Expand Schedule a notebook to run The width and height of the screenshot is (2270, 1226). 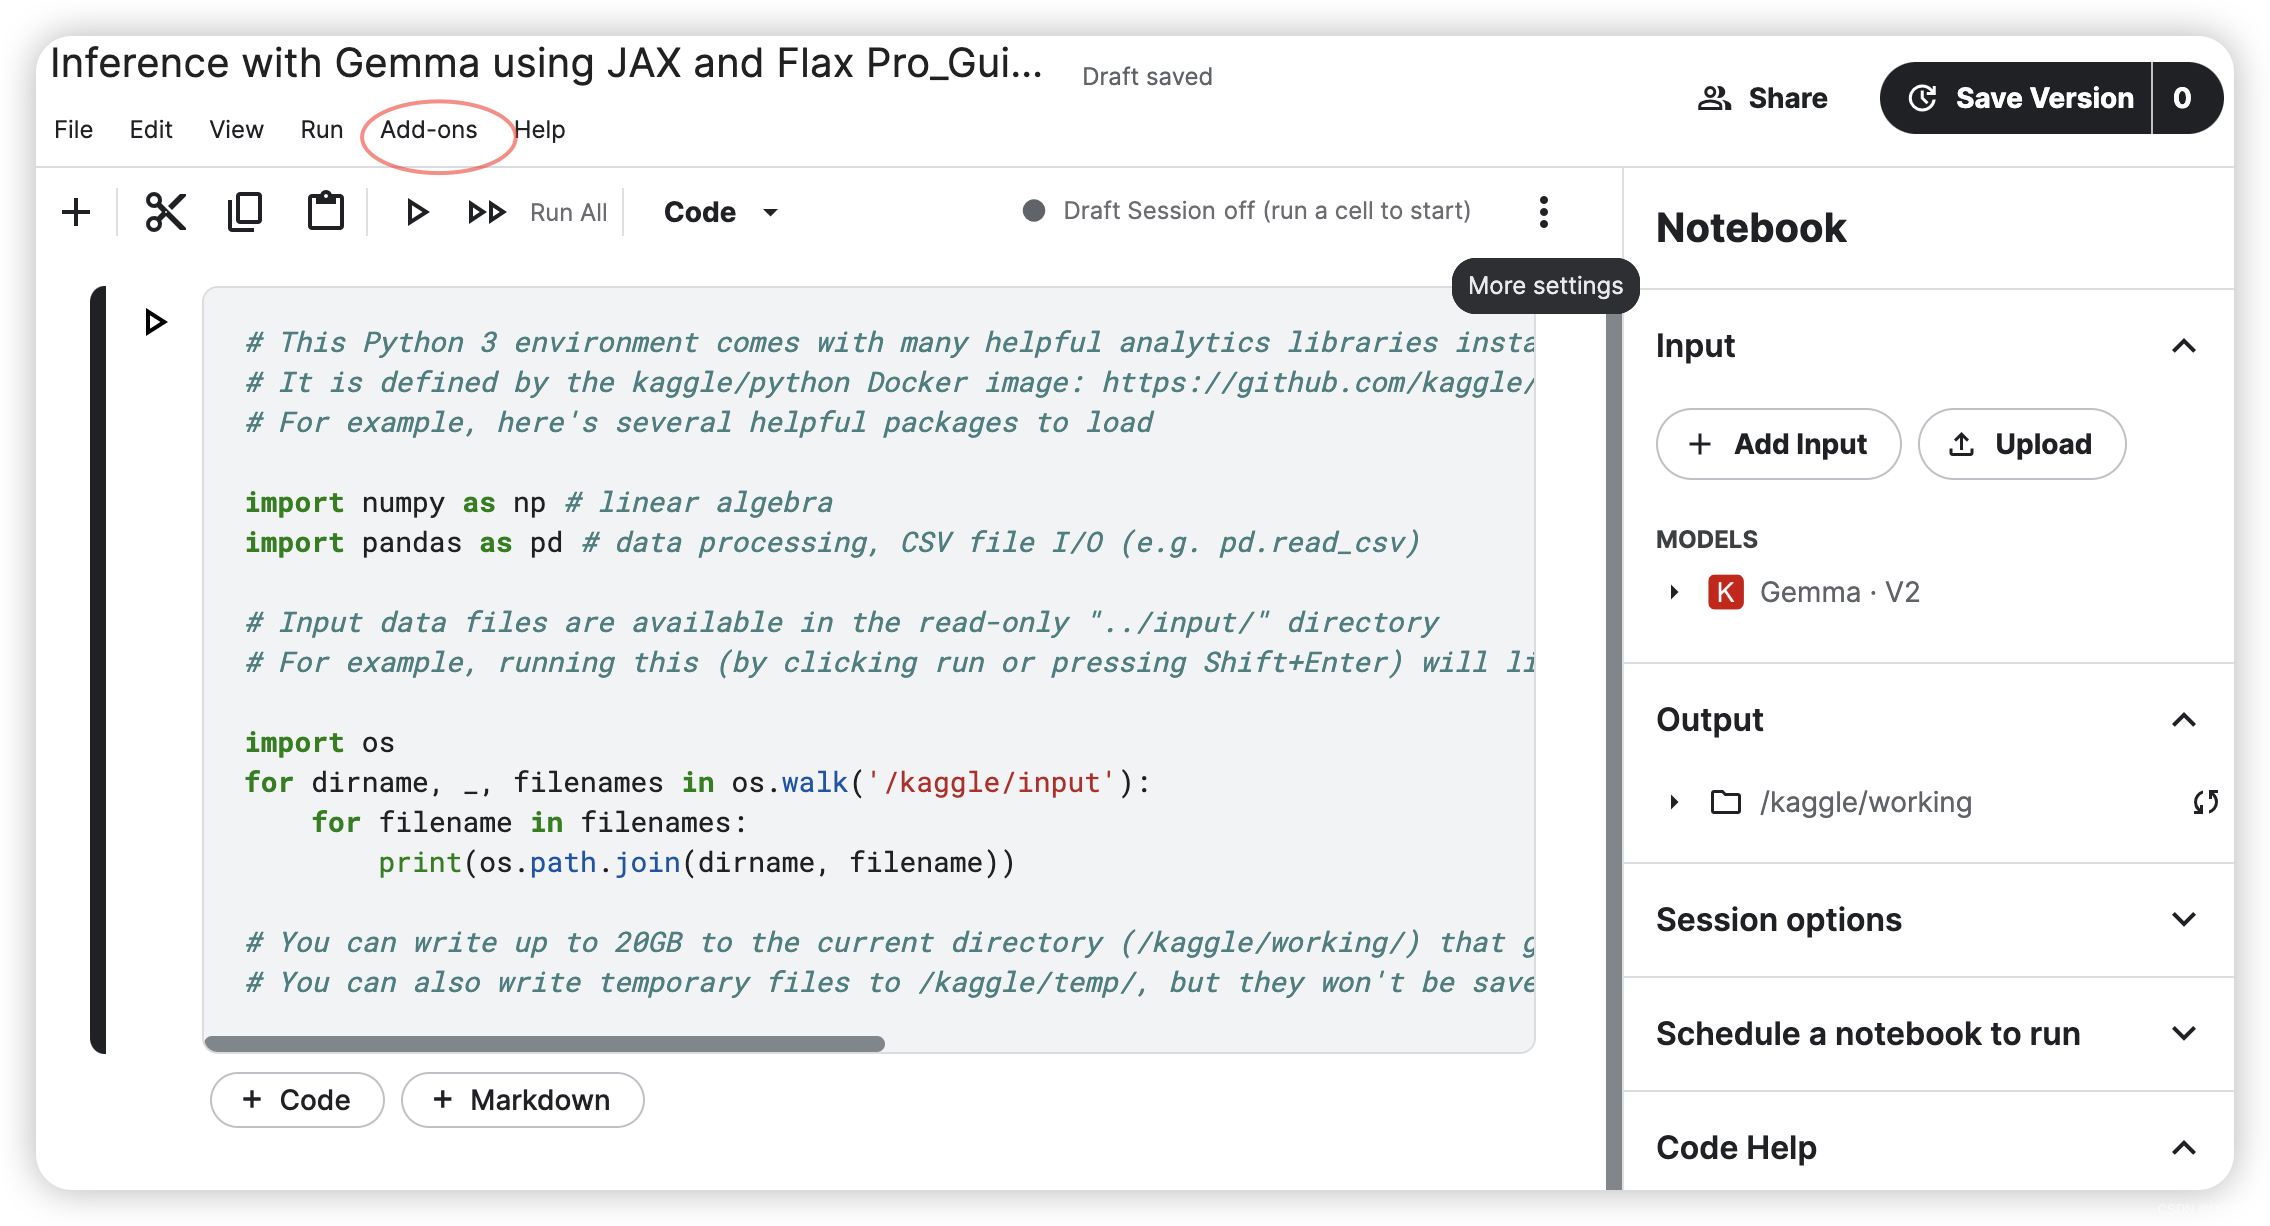click(2184, 1033)
